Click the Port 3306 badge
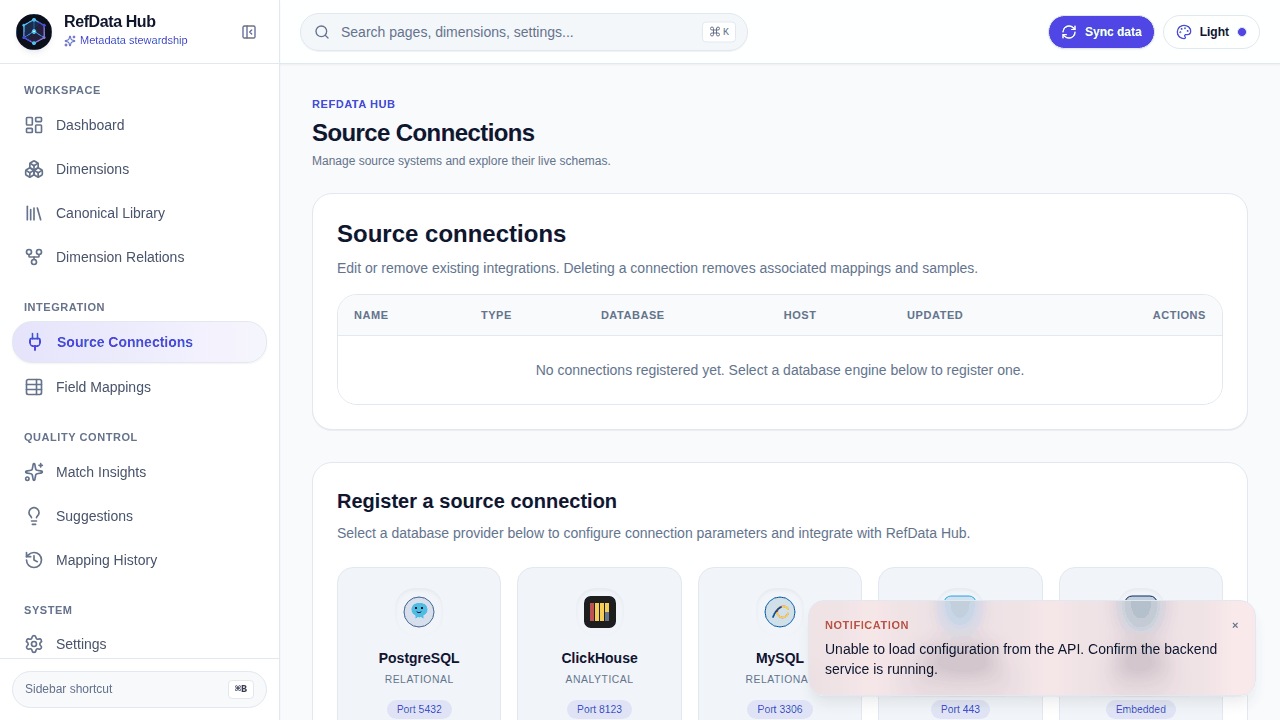The image size is (1280, 720). (780, 709)
